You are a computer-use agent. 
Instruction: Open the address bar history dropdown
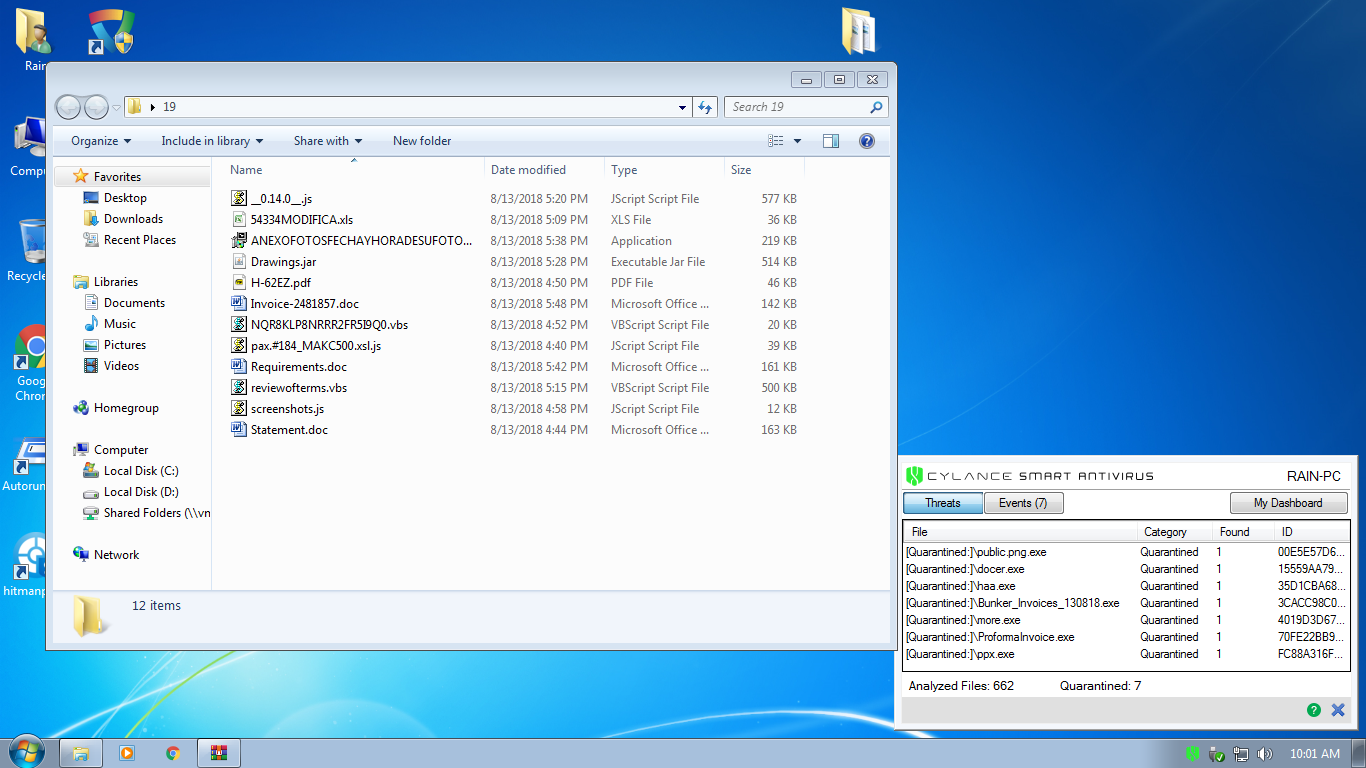tap(682, 107)
